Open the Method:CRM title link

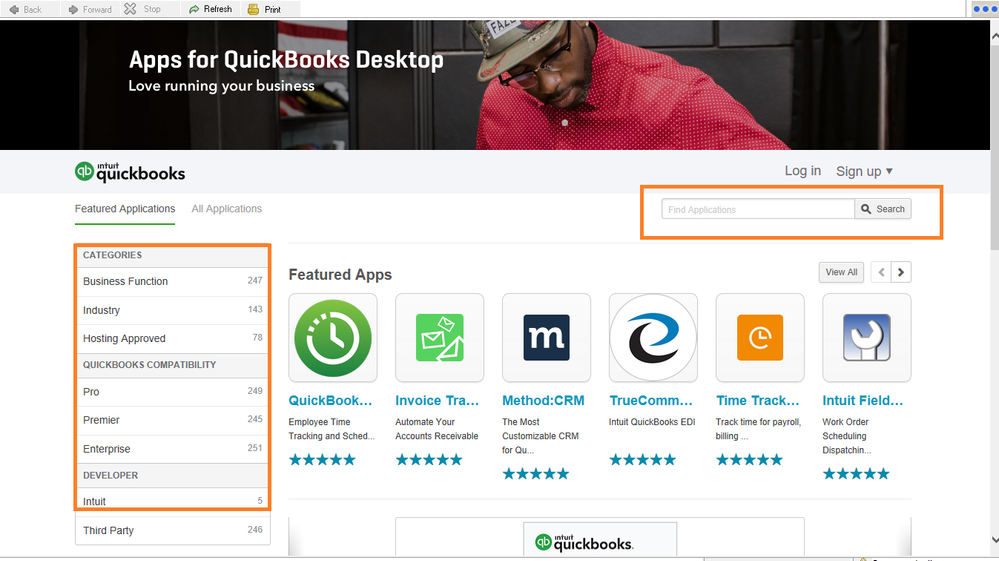pyautogui.click(x=543, y=401)
